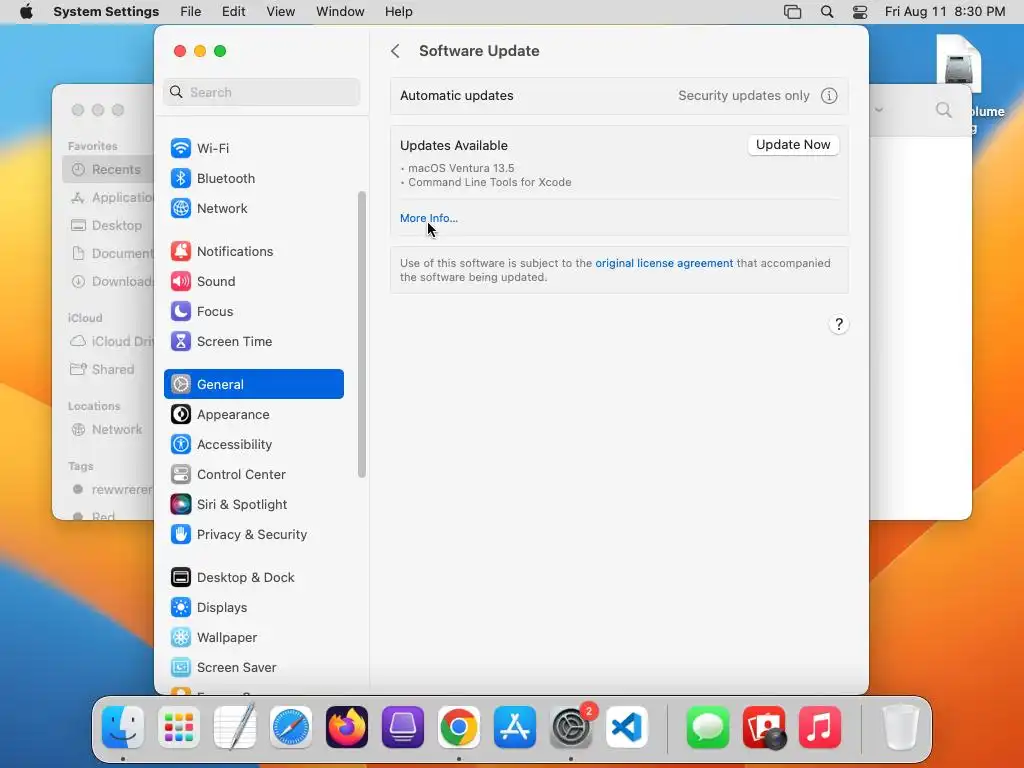1024x768 pixels.
Task: Open Control Center in menu bar
Action: 860,12
